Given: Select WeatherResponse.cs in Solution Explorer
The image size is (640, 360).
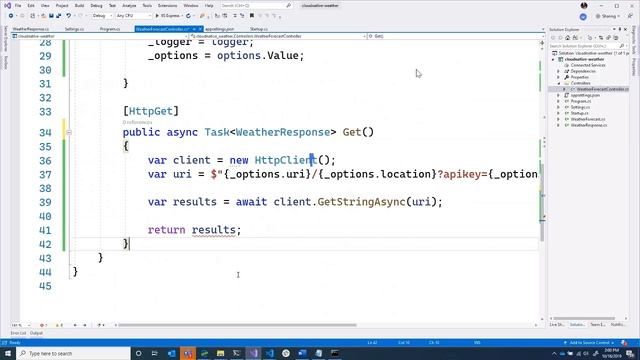Looking at the screenshot, I should tap(589, 125).
